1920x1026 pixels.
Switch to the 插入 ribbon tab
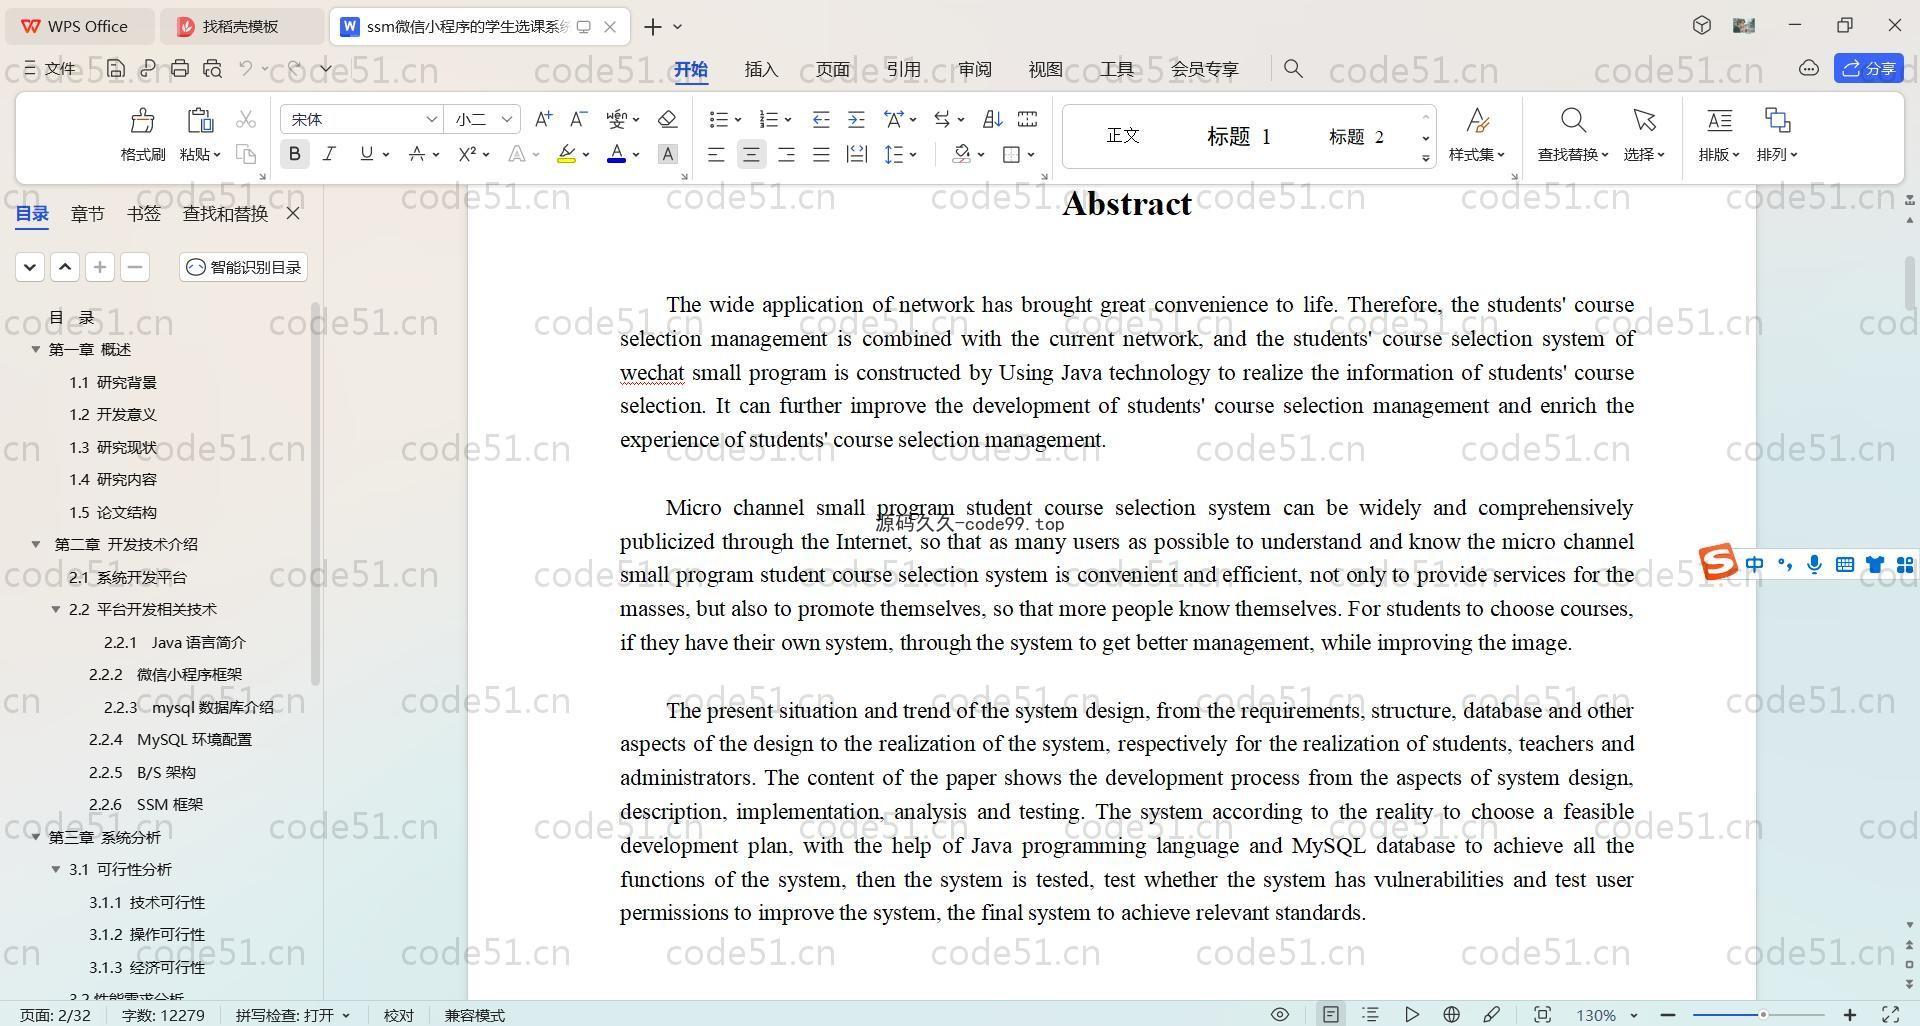pos(761,69)
